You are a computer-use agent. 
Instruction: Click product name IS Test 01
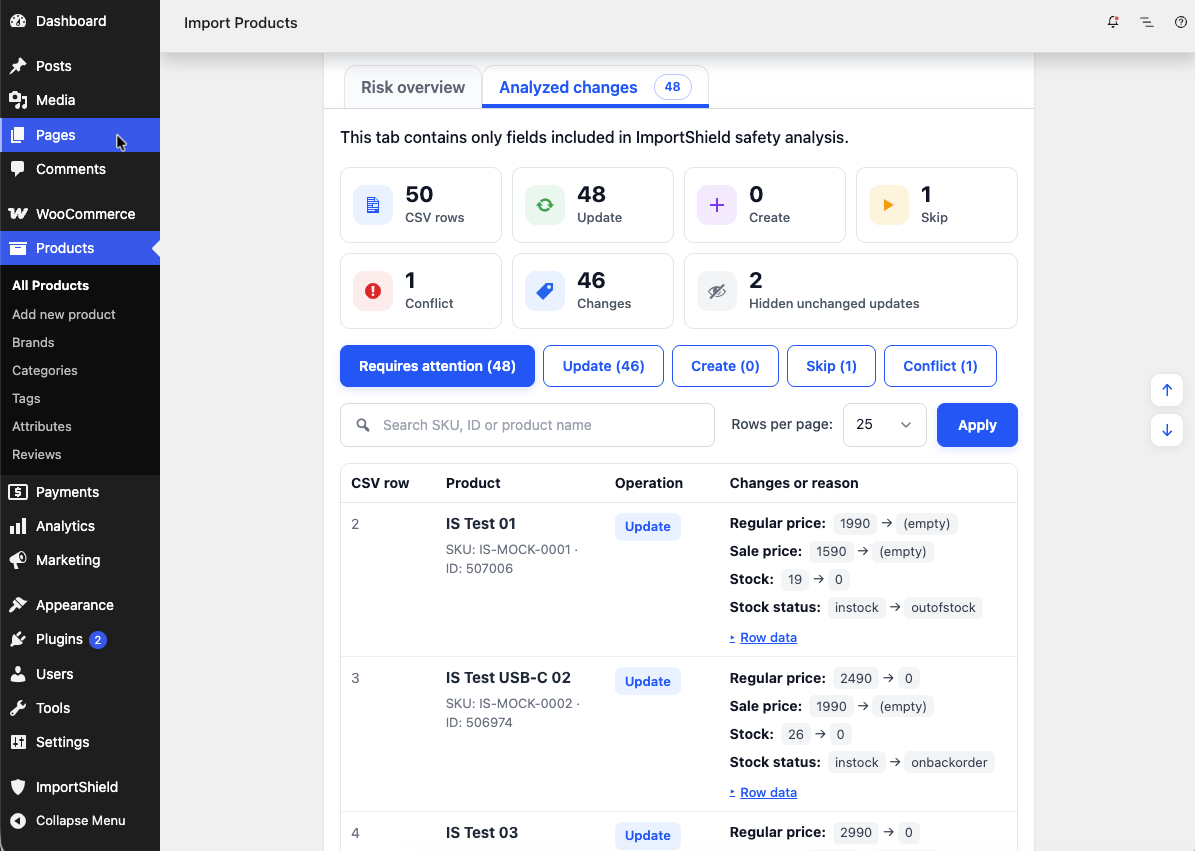point(481,524)
